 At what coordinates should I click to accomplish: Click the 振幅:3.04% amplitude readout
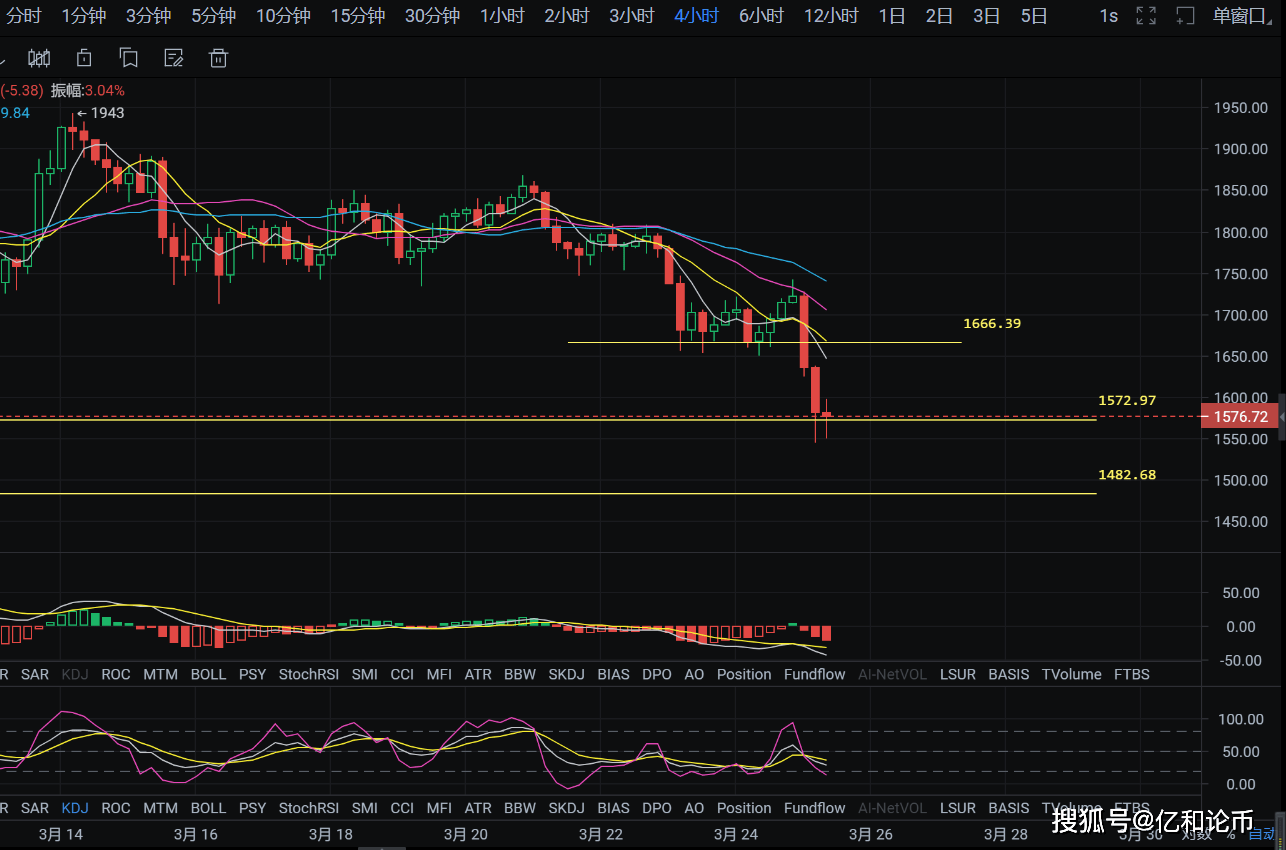coord(88,90)
